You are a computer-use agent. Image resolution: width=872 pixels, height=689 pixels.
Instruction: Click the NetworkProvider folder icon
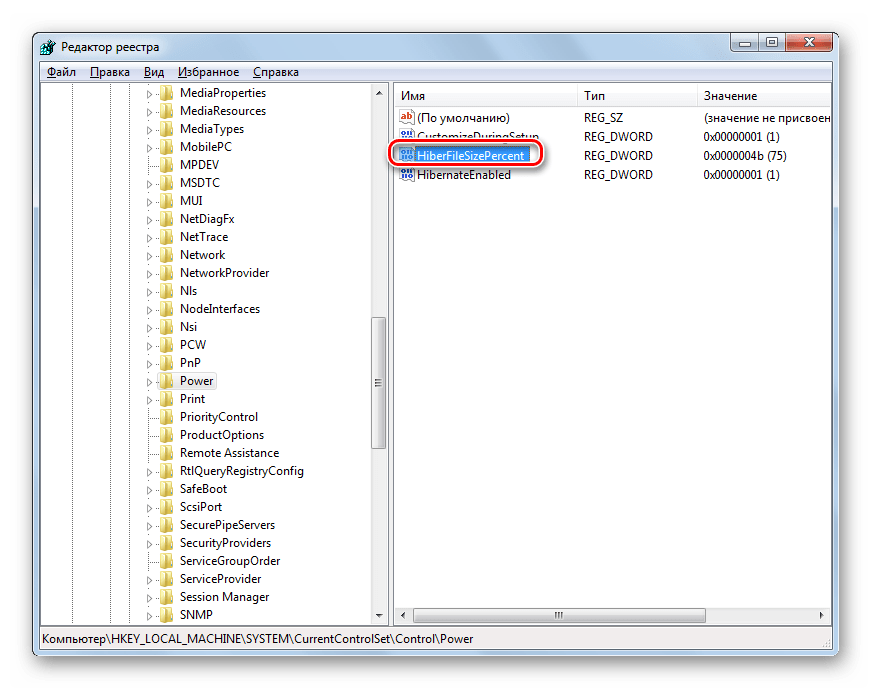(166, 273)
